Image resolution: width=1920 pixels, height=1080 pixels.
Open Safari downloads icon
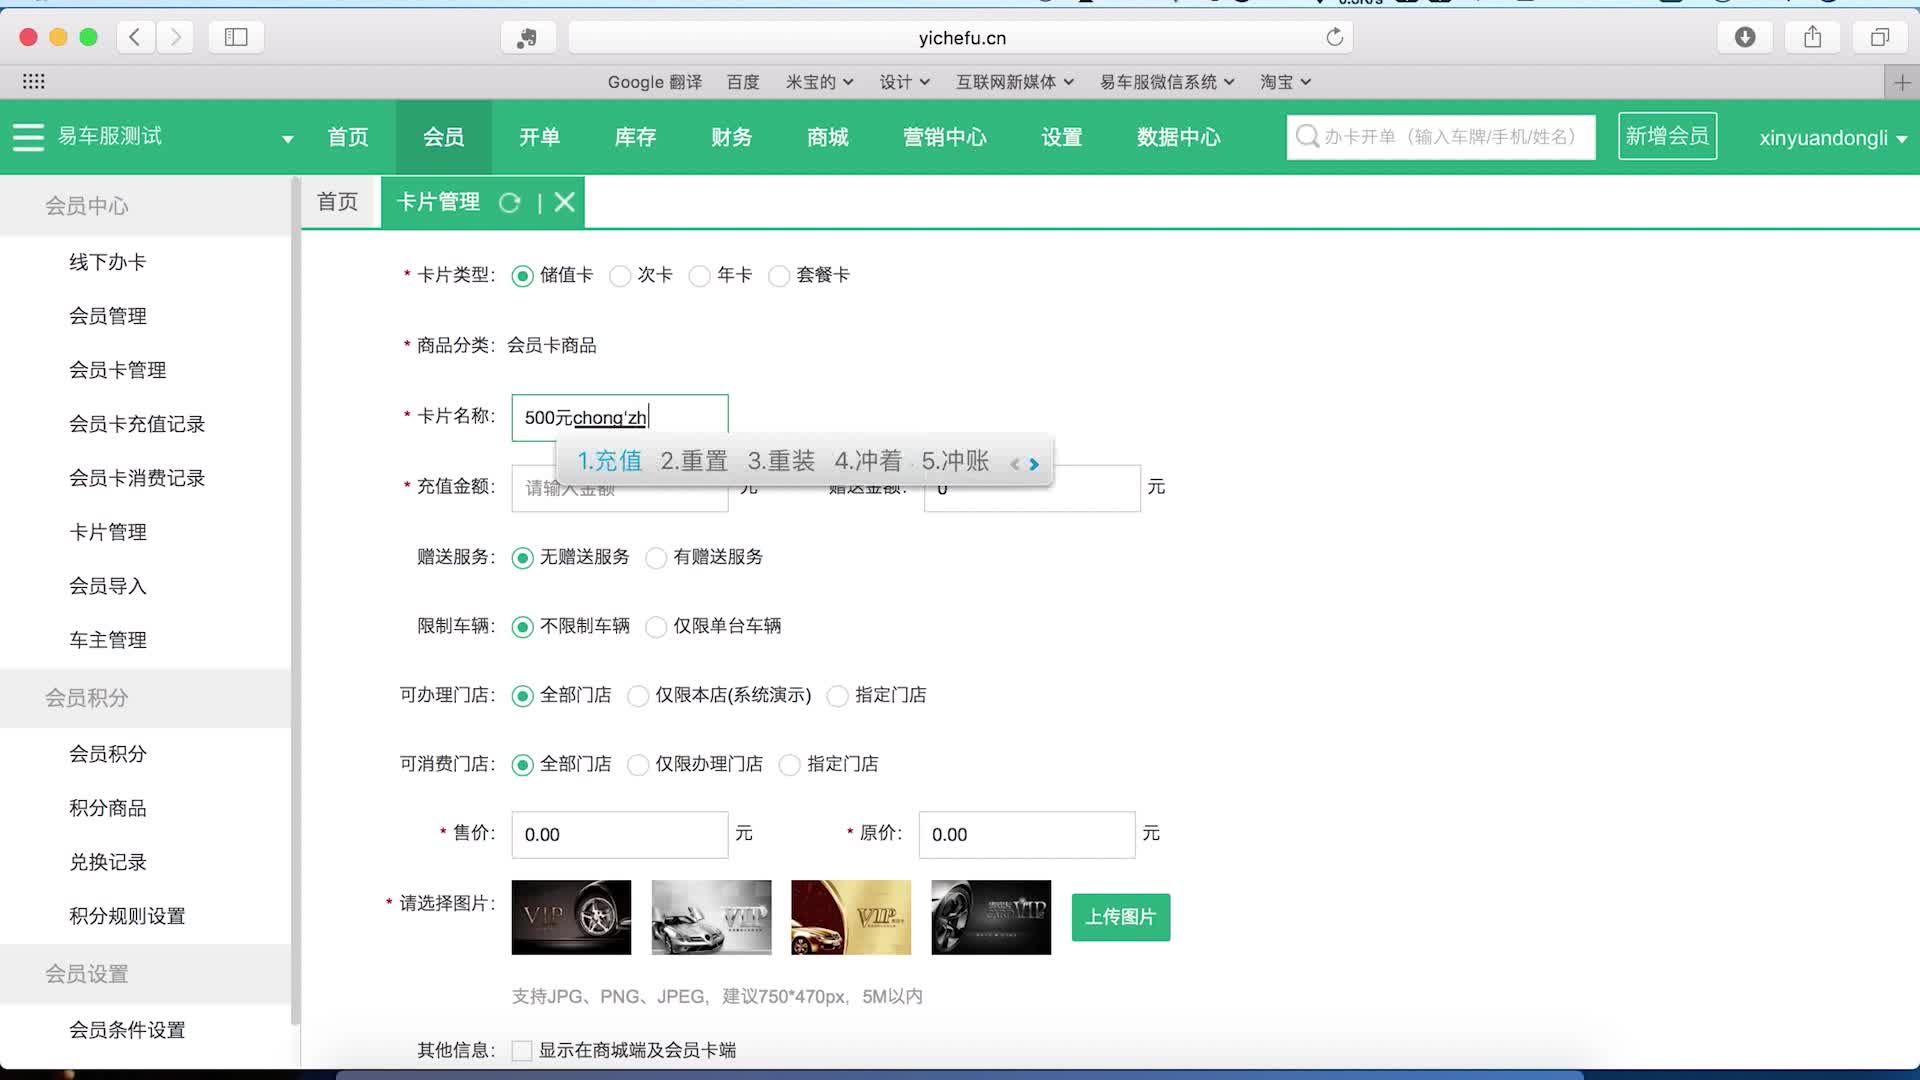click(x=1744, y=37)
